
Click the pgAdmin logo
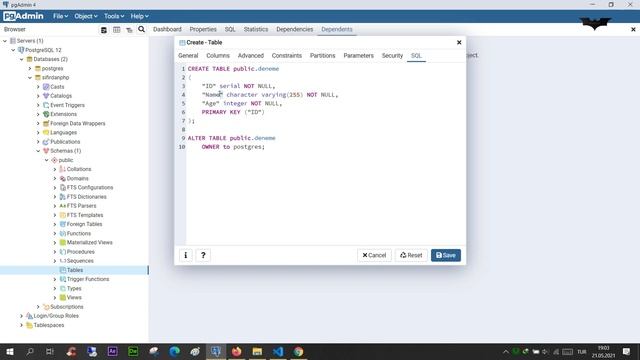pyautogui.click(x=23, y=16)
